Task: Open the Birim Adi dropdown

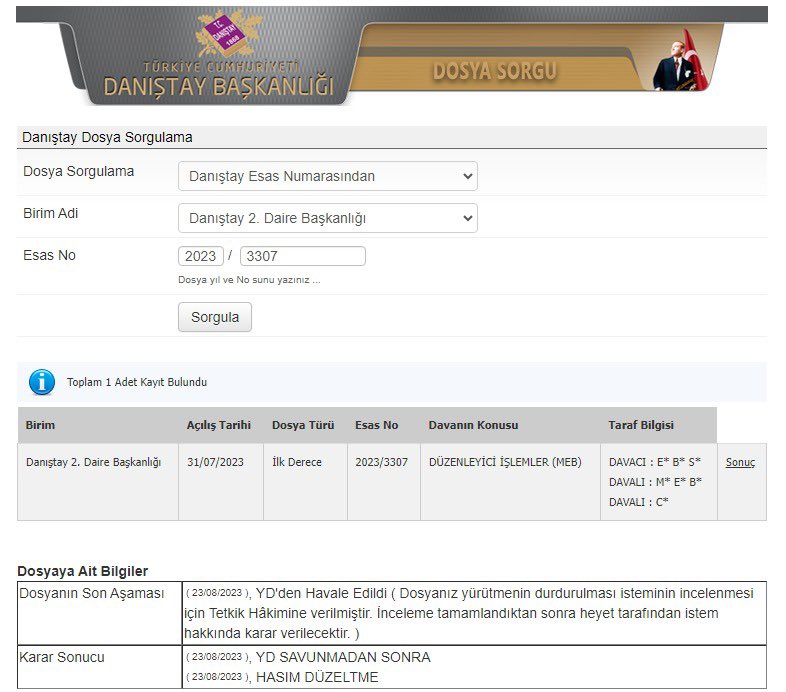Action: [328, 218]
